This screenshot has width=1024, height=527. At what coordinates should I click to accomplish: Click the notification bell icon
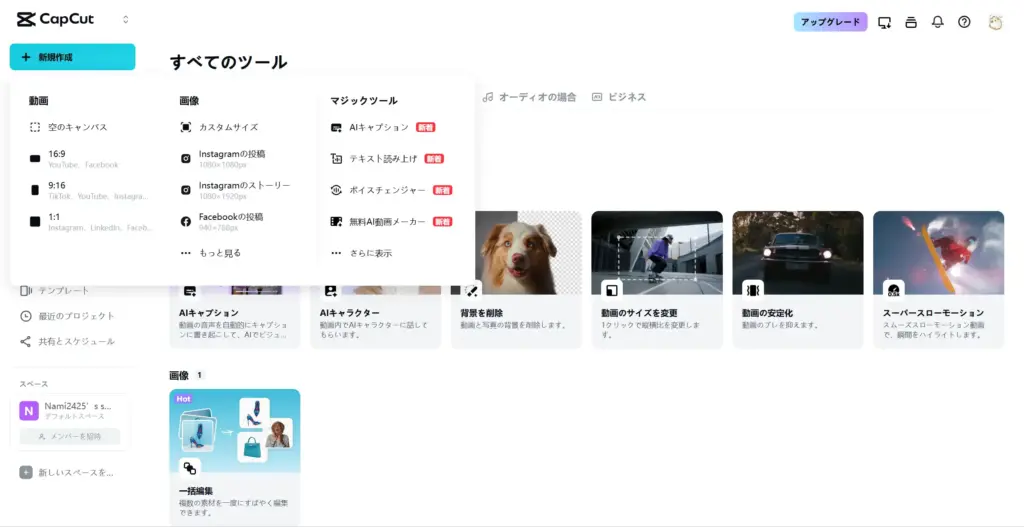click(937, 22)
